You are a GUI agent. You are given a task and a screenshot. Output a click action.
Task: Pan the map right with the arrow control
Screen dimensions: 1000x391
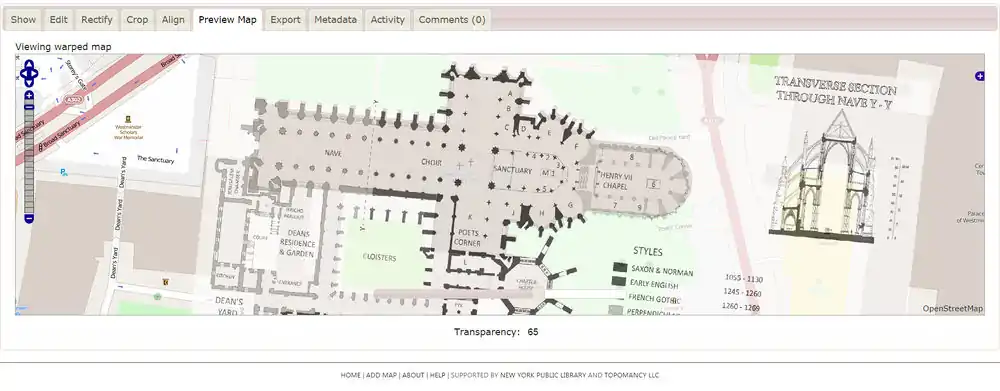[34, 73]
